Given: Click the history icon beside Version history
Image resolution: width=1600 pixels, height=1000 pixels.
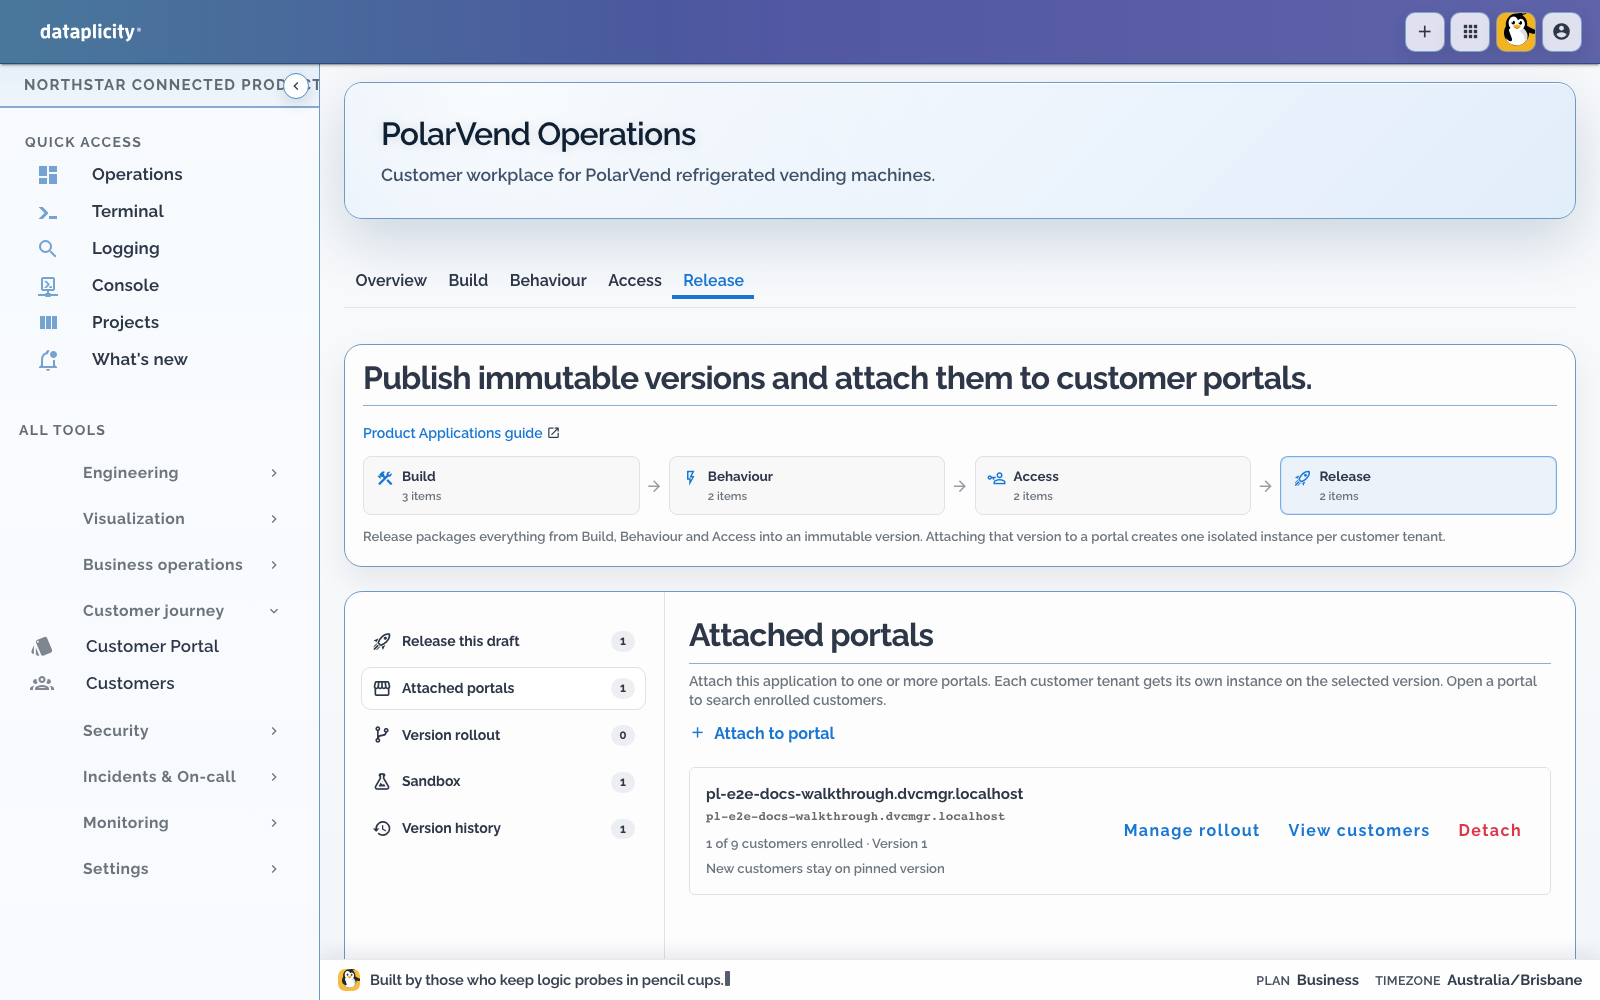Looking at the screenshot, I should (382, 828).
